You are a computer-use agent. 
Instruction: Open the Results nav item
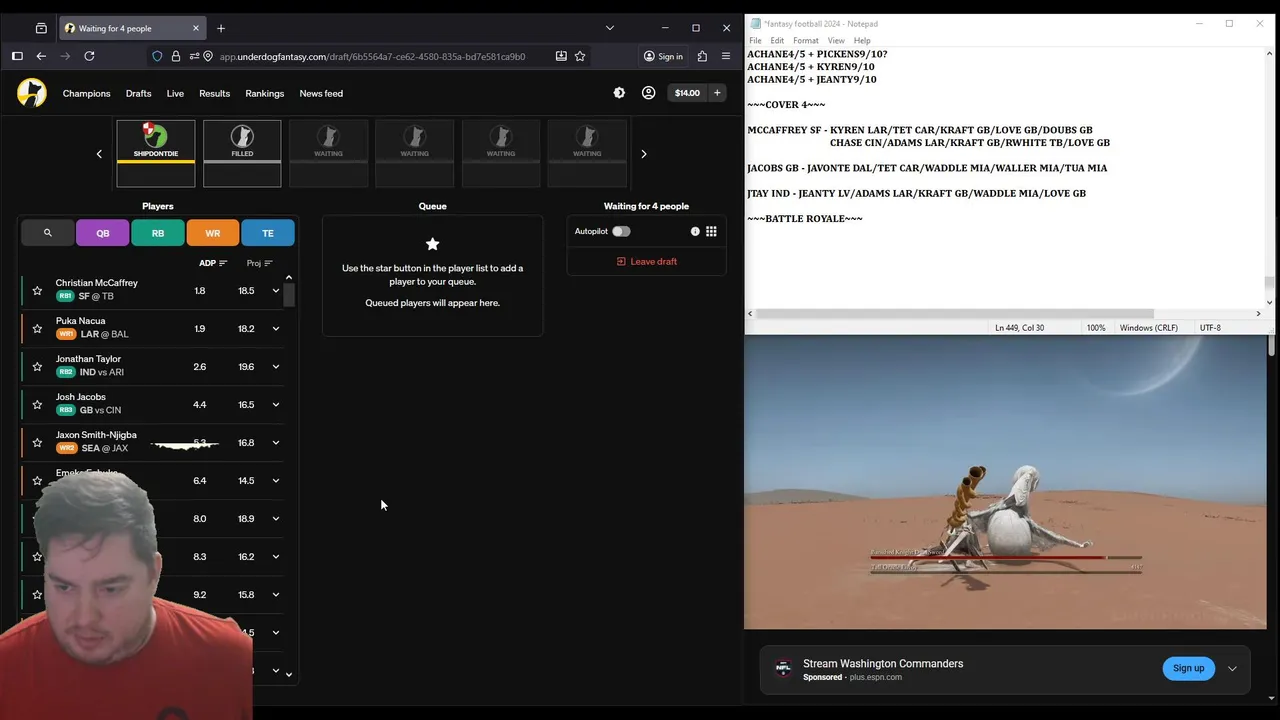pos(214,93)
